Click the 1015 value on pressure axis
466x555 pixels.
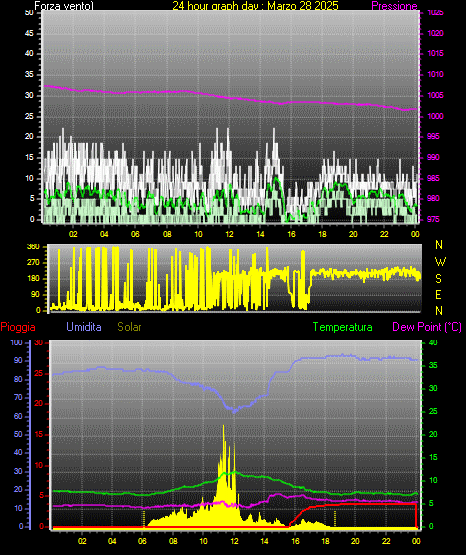tap(435, 53)
